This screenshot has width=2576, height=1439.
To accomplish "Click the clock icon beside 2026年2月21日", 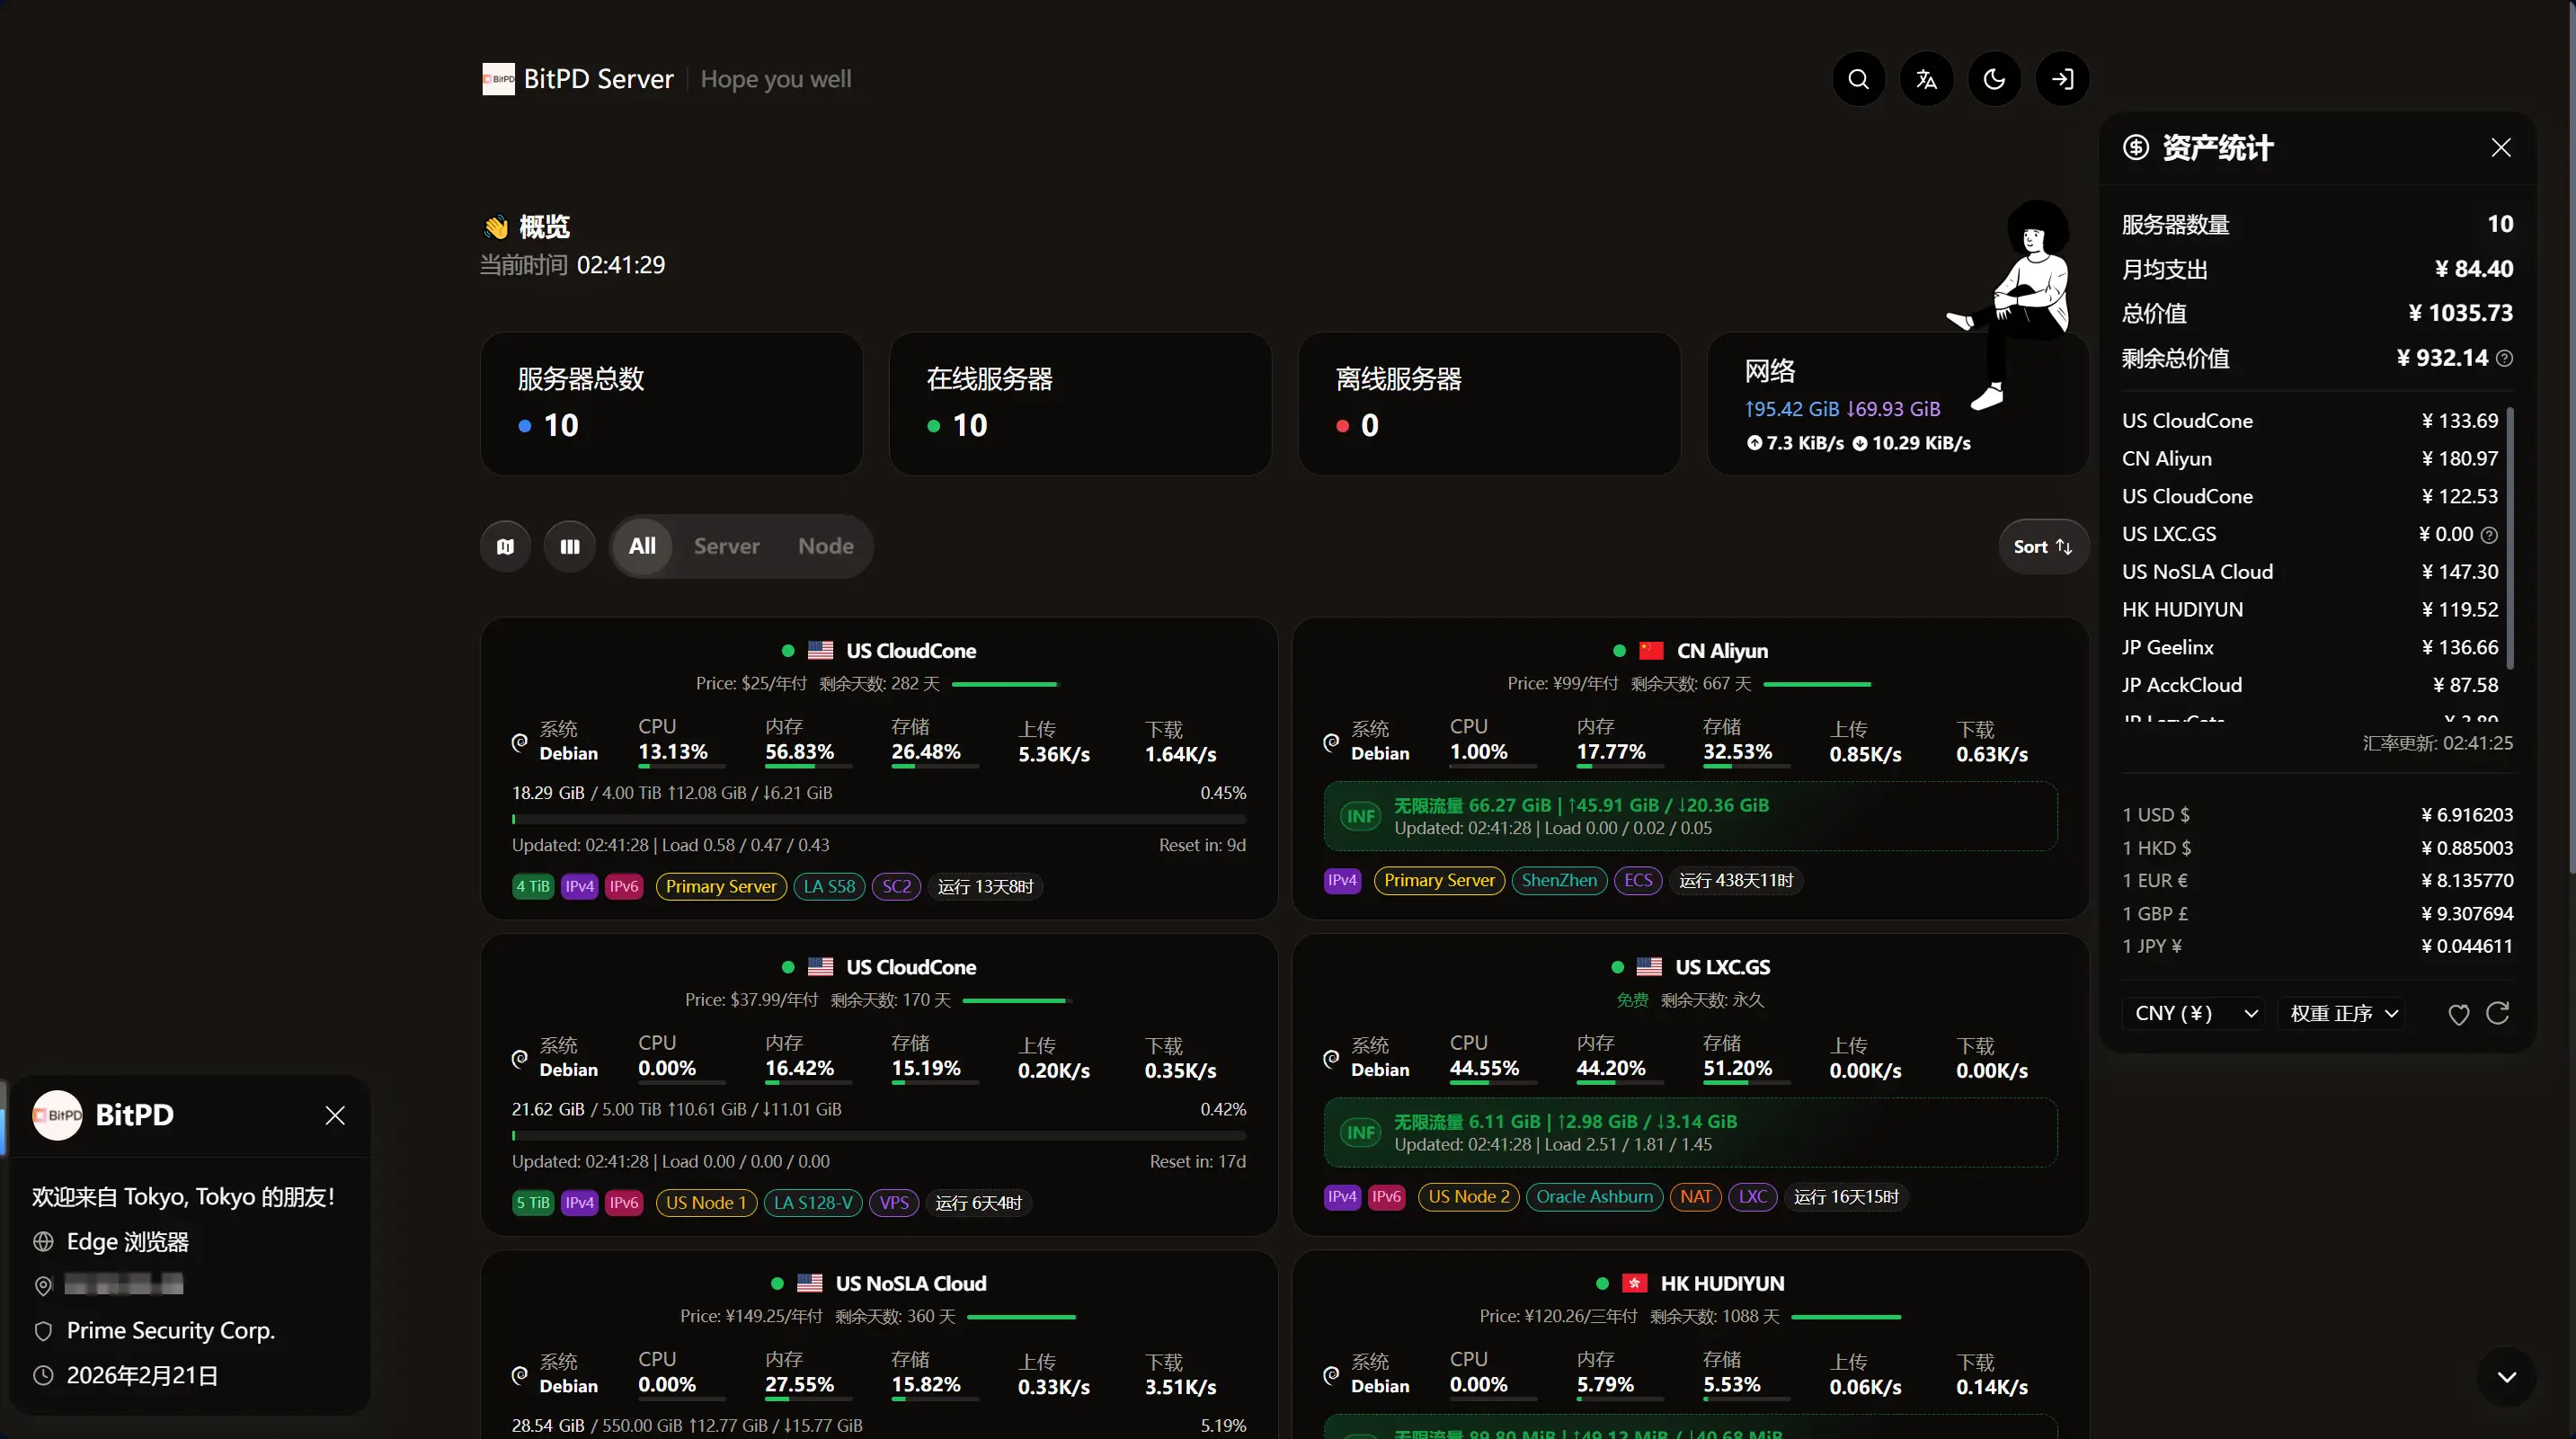I will click(x=43, y=1376).
